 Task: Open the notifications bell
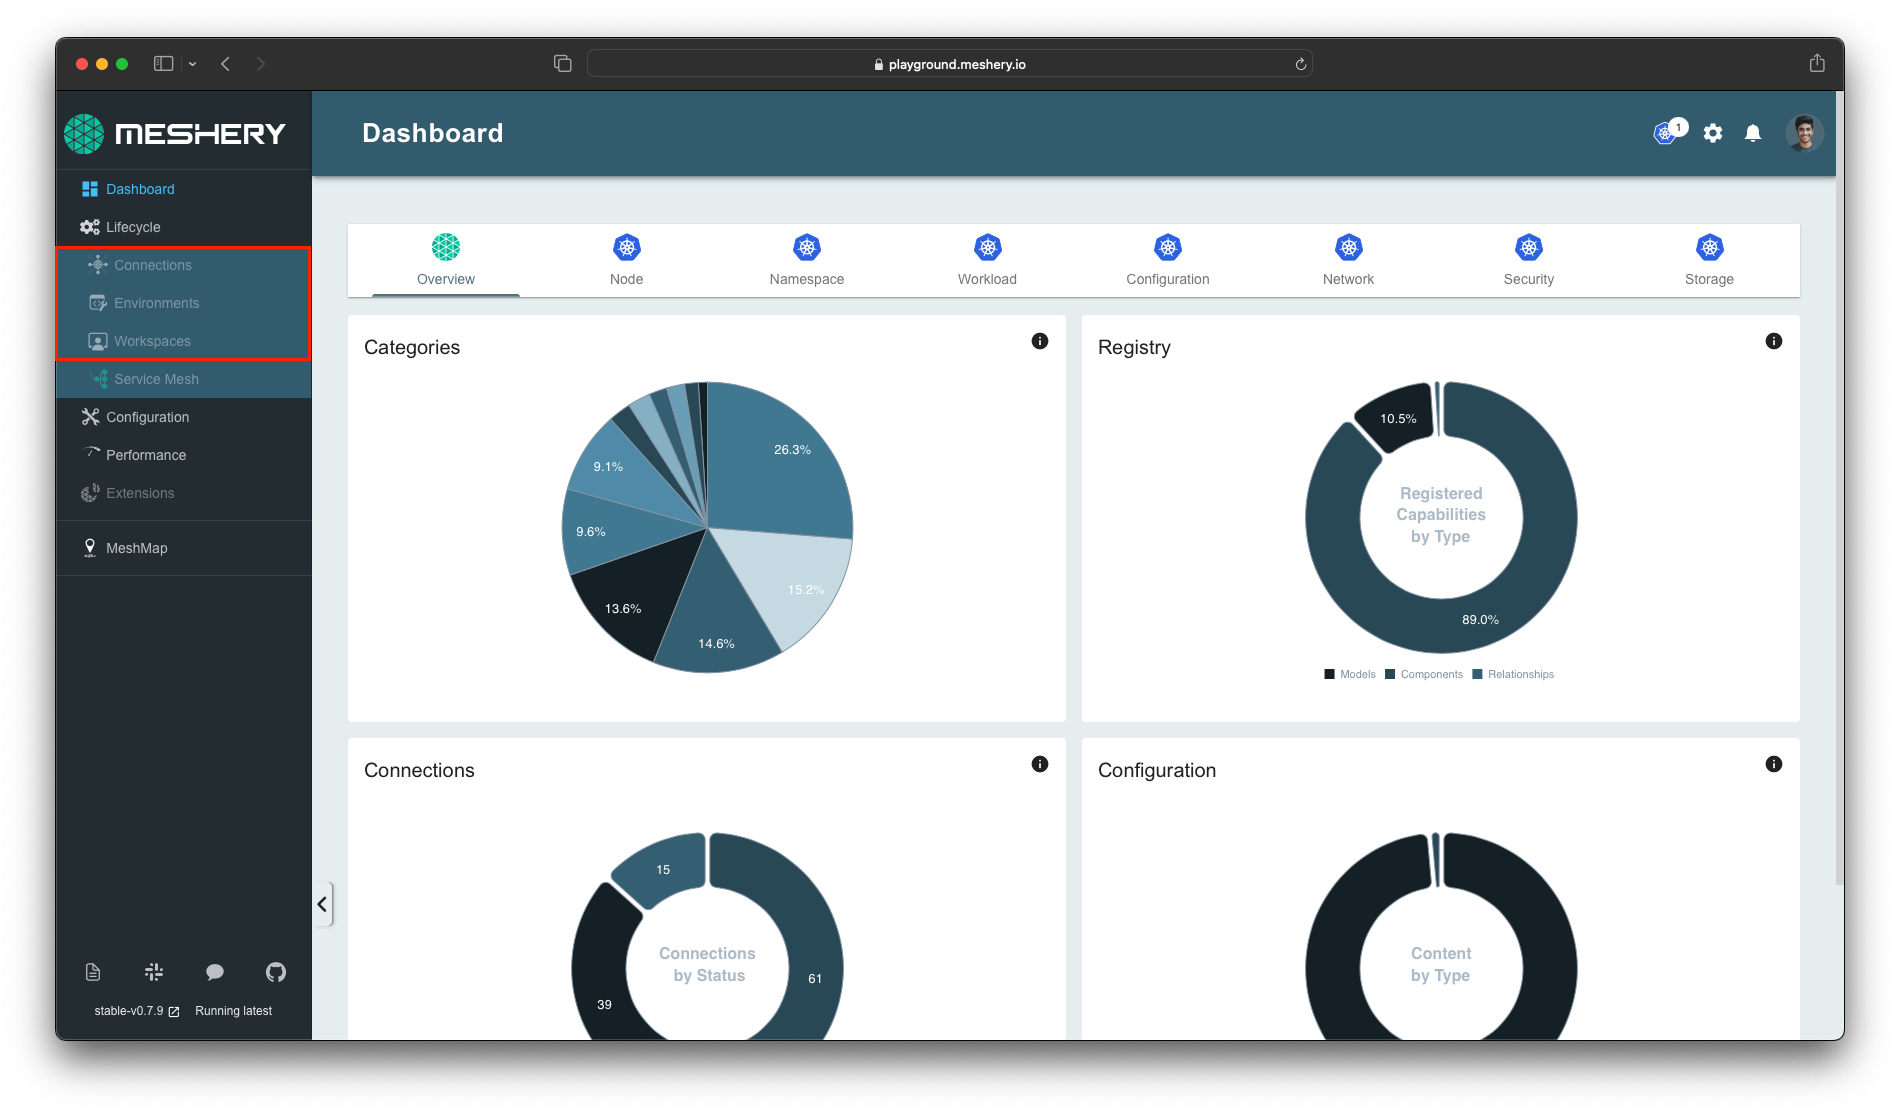1753,133
